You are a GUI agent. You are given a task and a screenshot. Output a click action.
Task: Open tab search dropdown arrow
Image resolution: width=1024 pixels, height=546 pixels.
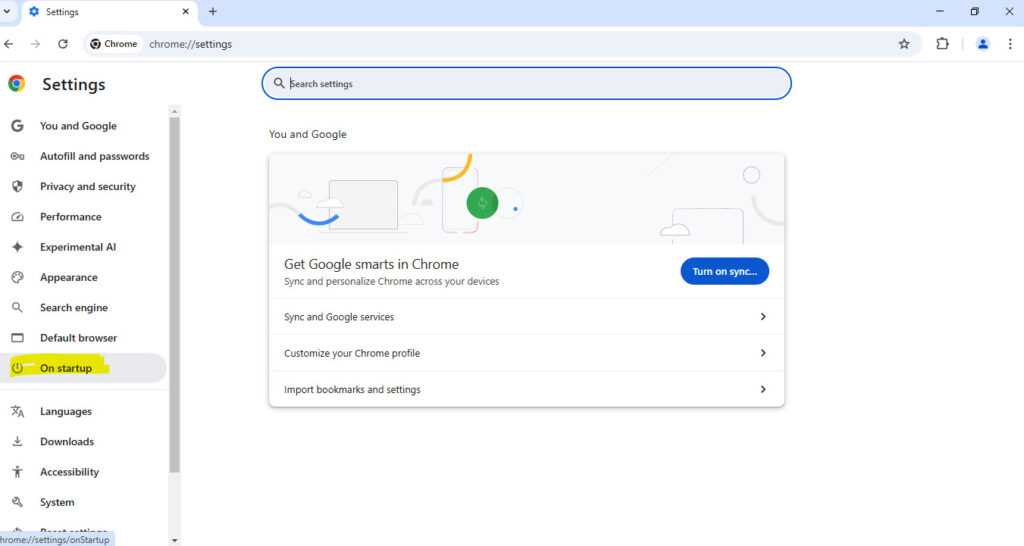[x=7, y=11]
